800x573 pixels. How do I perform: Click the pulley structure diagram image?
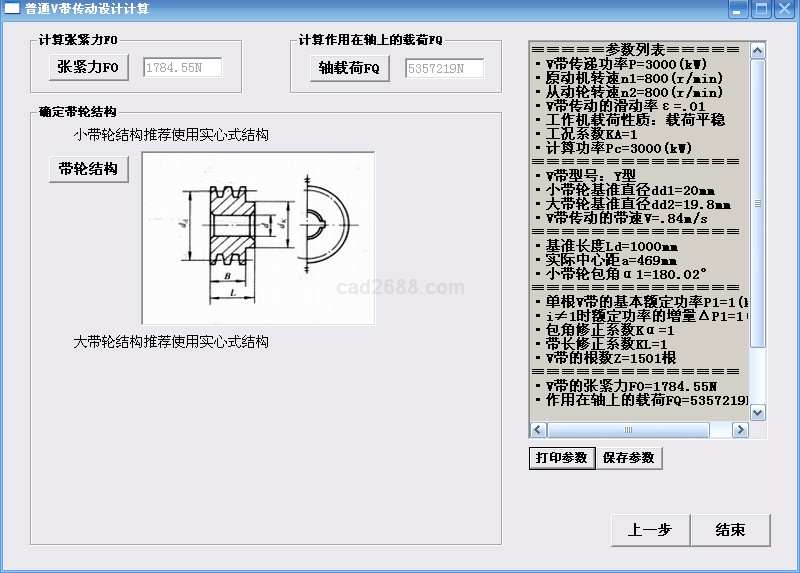(x=258, y=238)
